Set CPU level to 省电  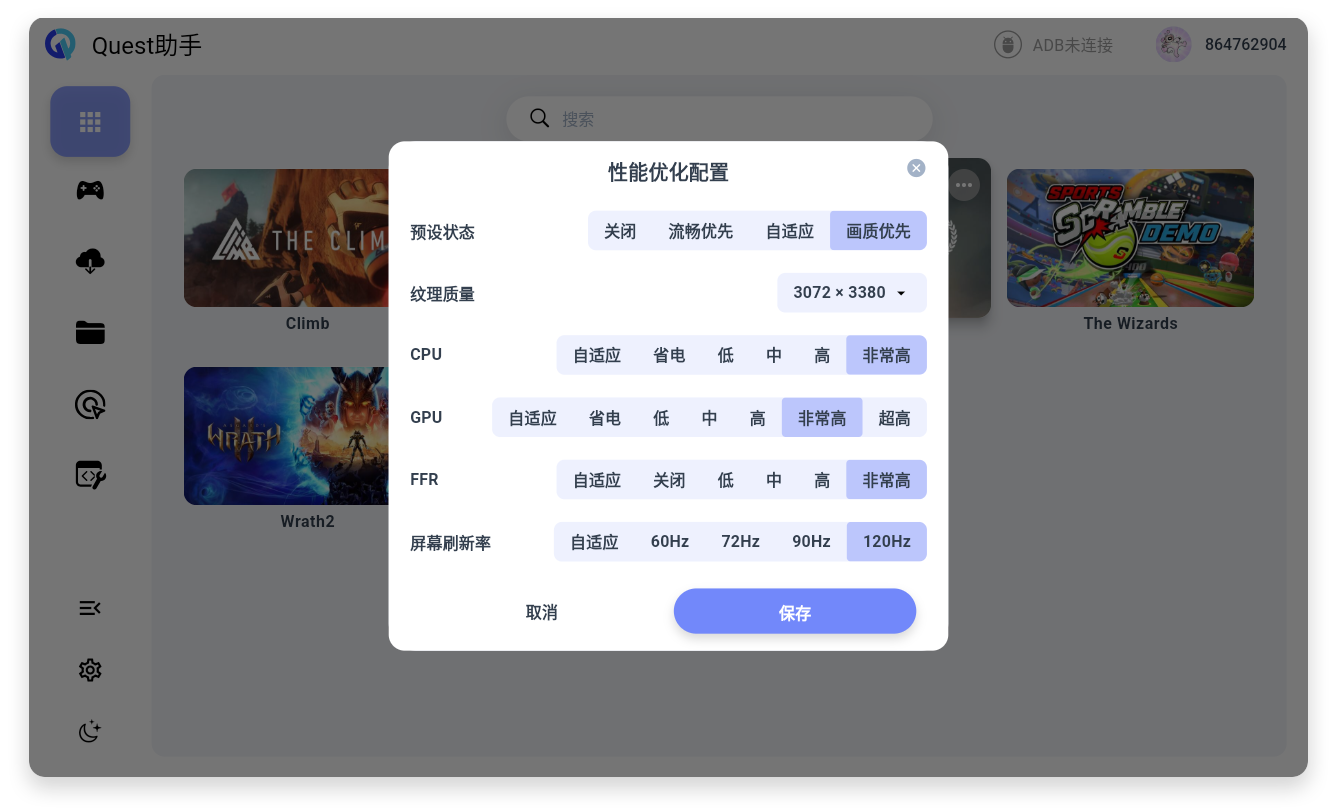pyautogui.click(x=669, y=355)
